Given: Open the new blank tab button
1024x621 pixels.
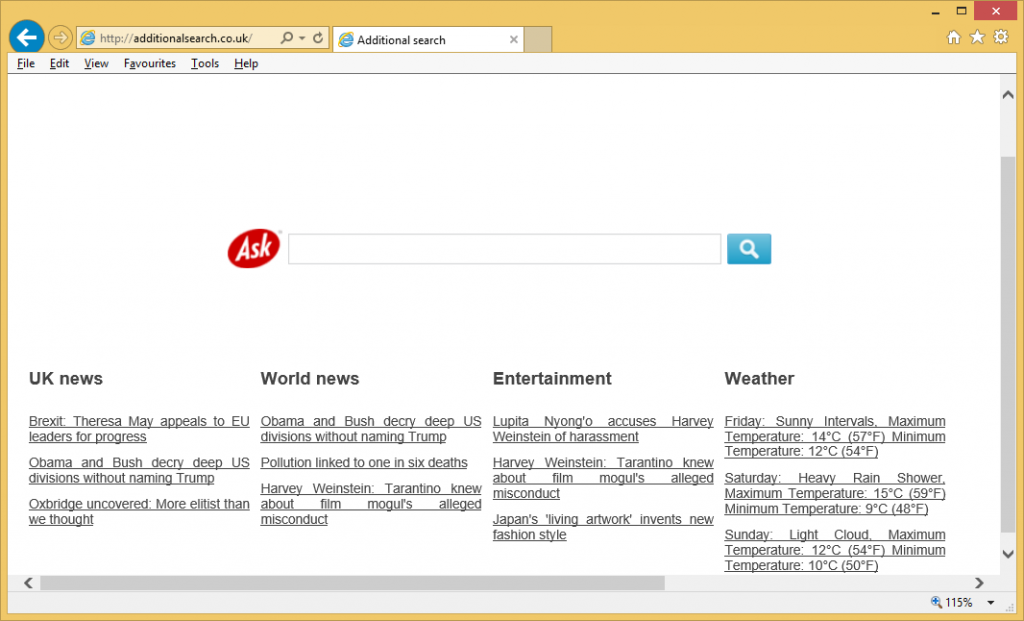Looking at the screenshot, I should pyautogui.click(x=538, y=40).
